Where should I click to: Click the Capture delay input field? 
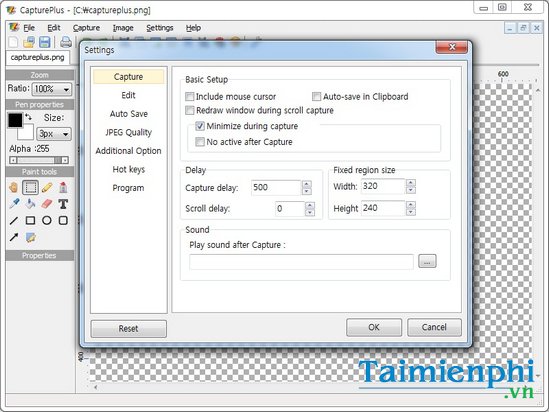click(x=276, y=188)
